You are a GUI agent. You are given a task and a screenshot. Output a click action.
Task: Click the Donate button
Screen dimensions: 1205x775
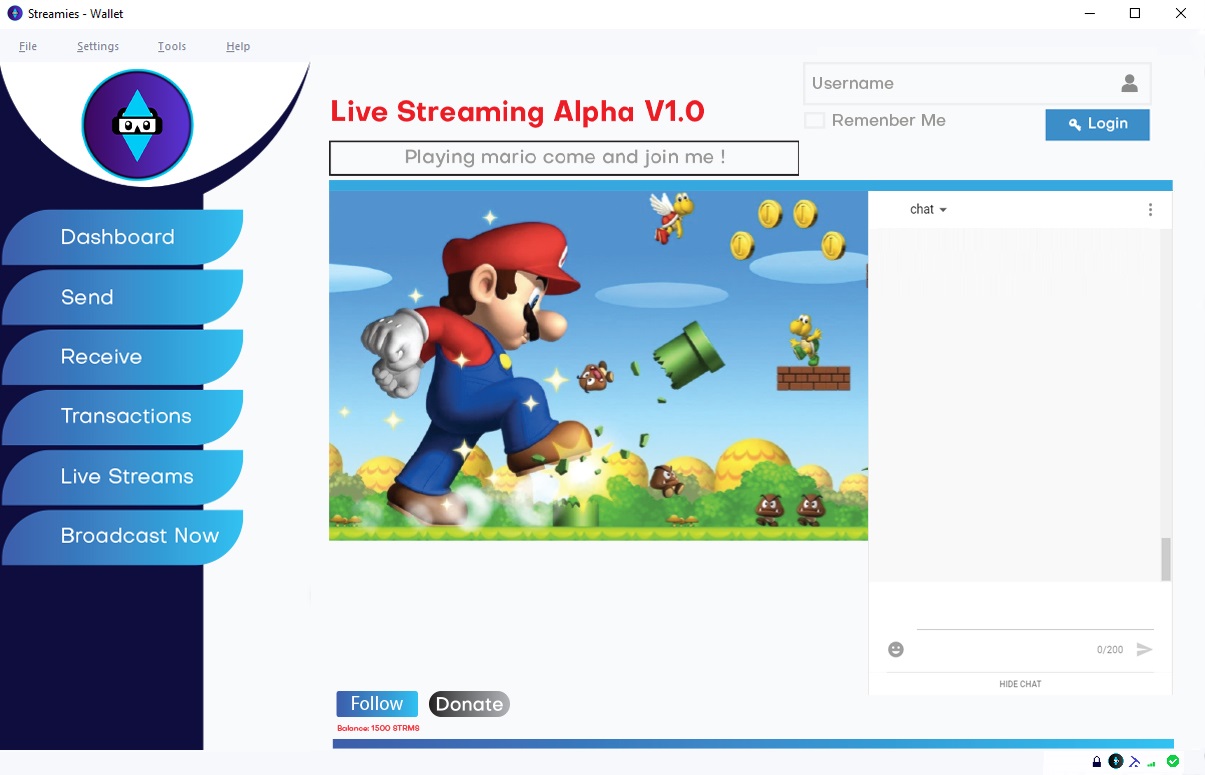point(469,704)
